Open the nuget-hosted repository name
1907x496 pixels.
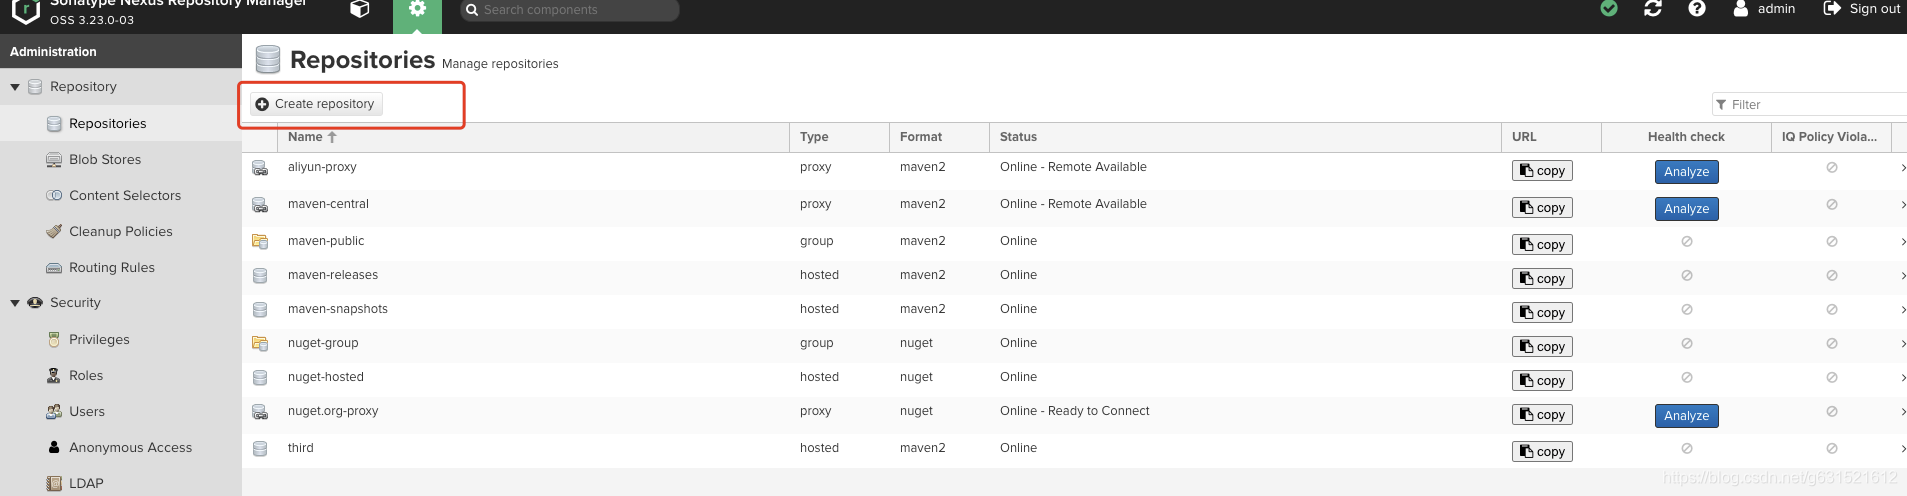tap(326, 377)
